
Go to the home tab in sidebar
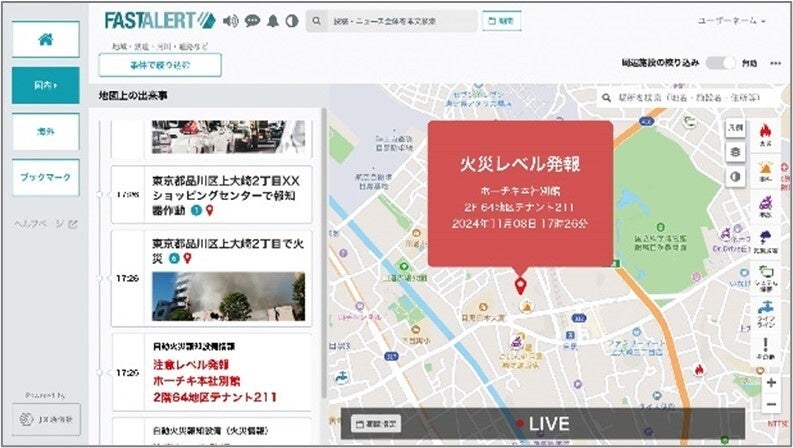46,39
